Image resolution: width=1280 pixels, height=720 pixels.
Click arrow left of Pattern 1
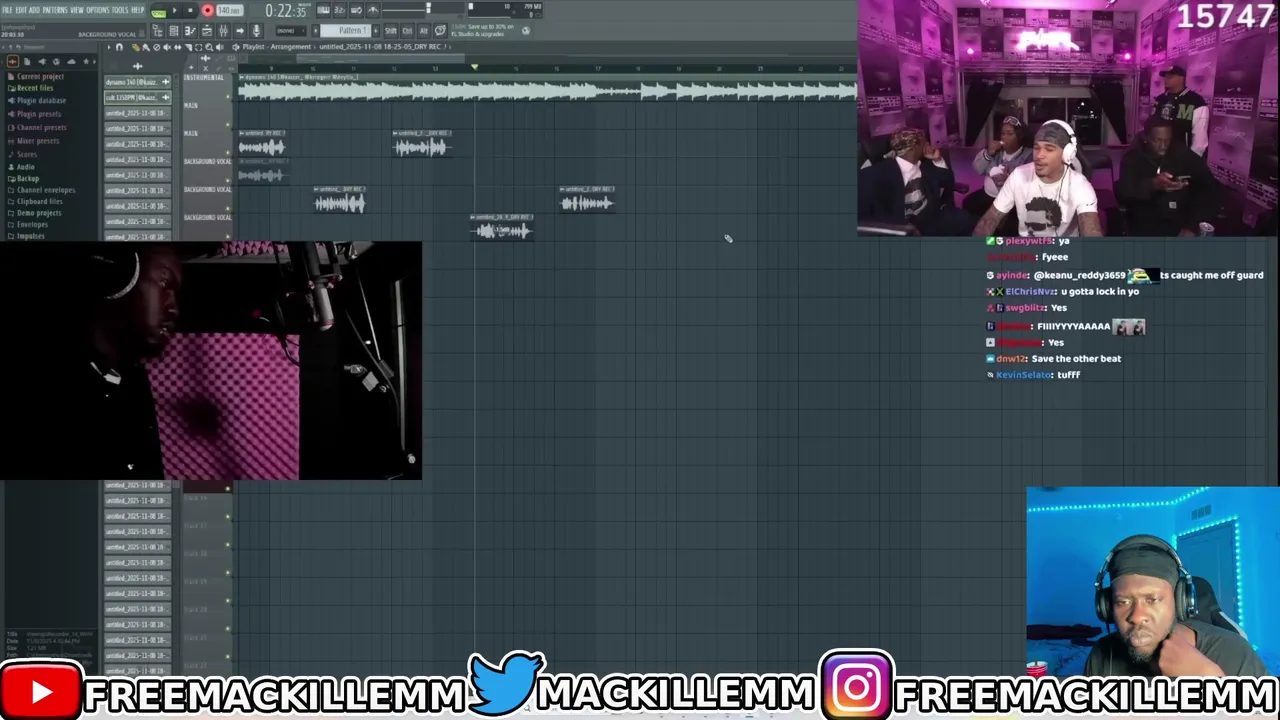pos(315,31)
